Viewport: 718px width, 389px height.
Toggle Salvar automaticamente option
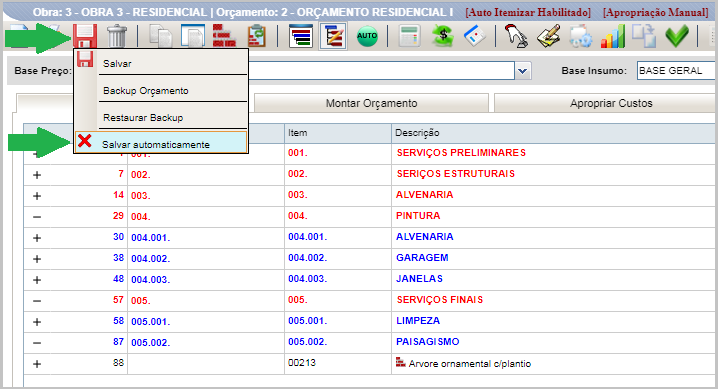[161, 142]
